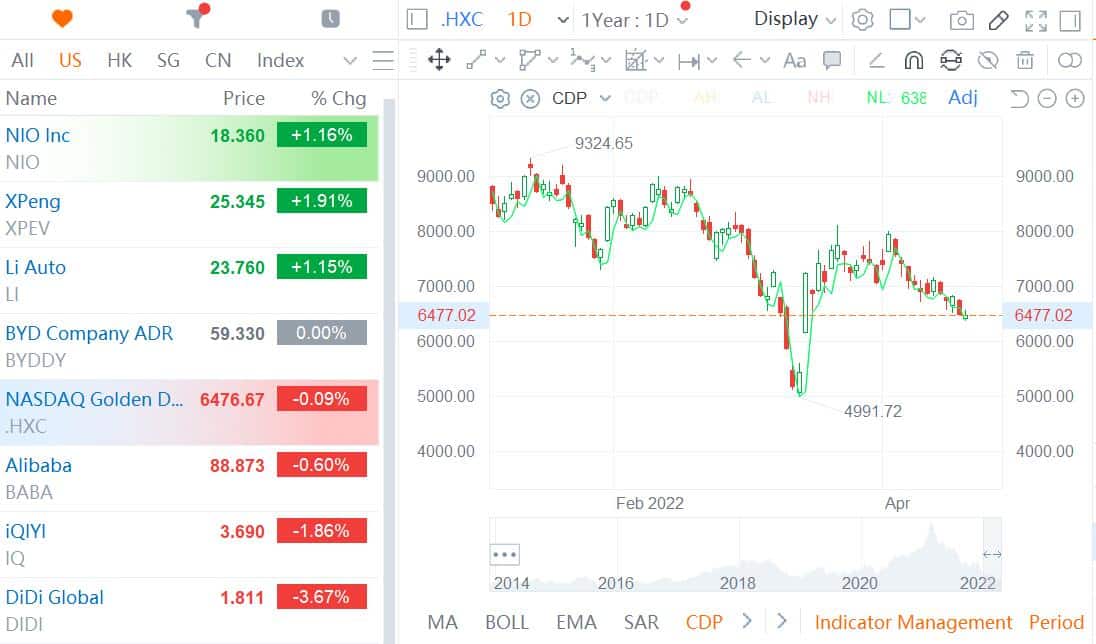1096x644 pixels.
Task: Toggle Adj price adjustment
Action: [962, 98]
